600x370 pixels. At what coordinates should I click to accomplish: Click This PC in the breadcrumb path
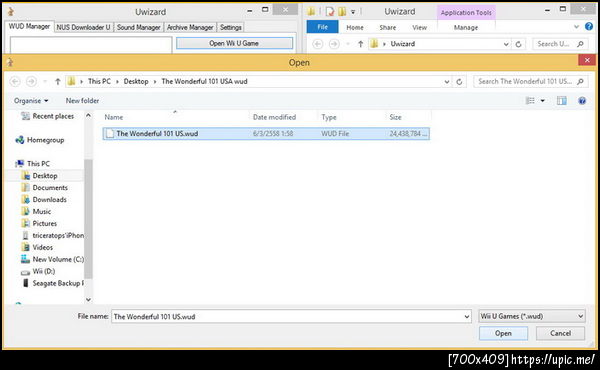coord(99,81)
